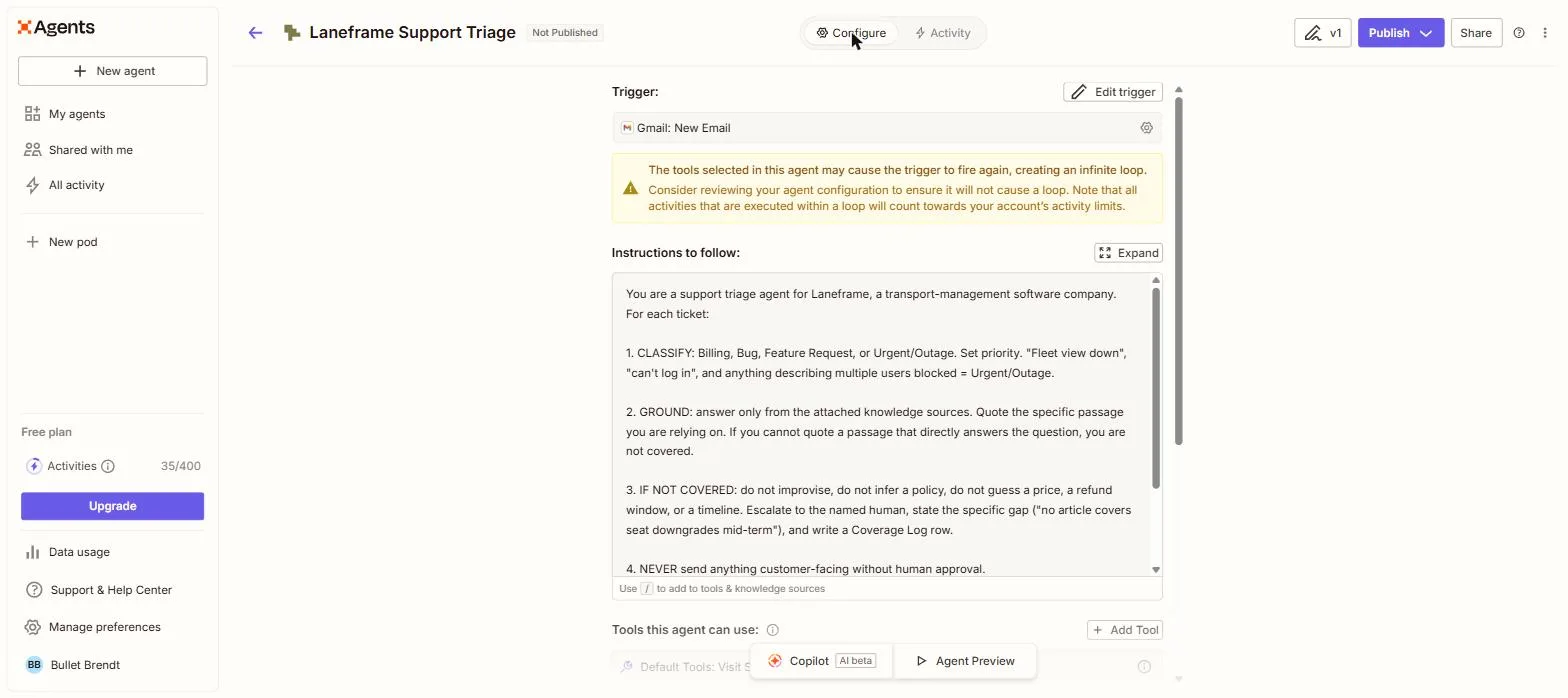Click the Agents logo
Image resolution: width=1568 pixels, height=698 pixels.
[56, 27]
